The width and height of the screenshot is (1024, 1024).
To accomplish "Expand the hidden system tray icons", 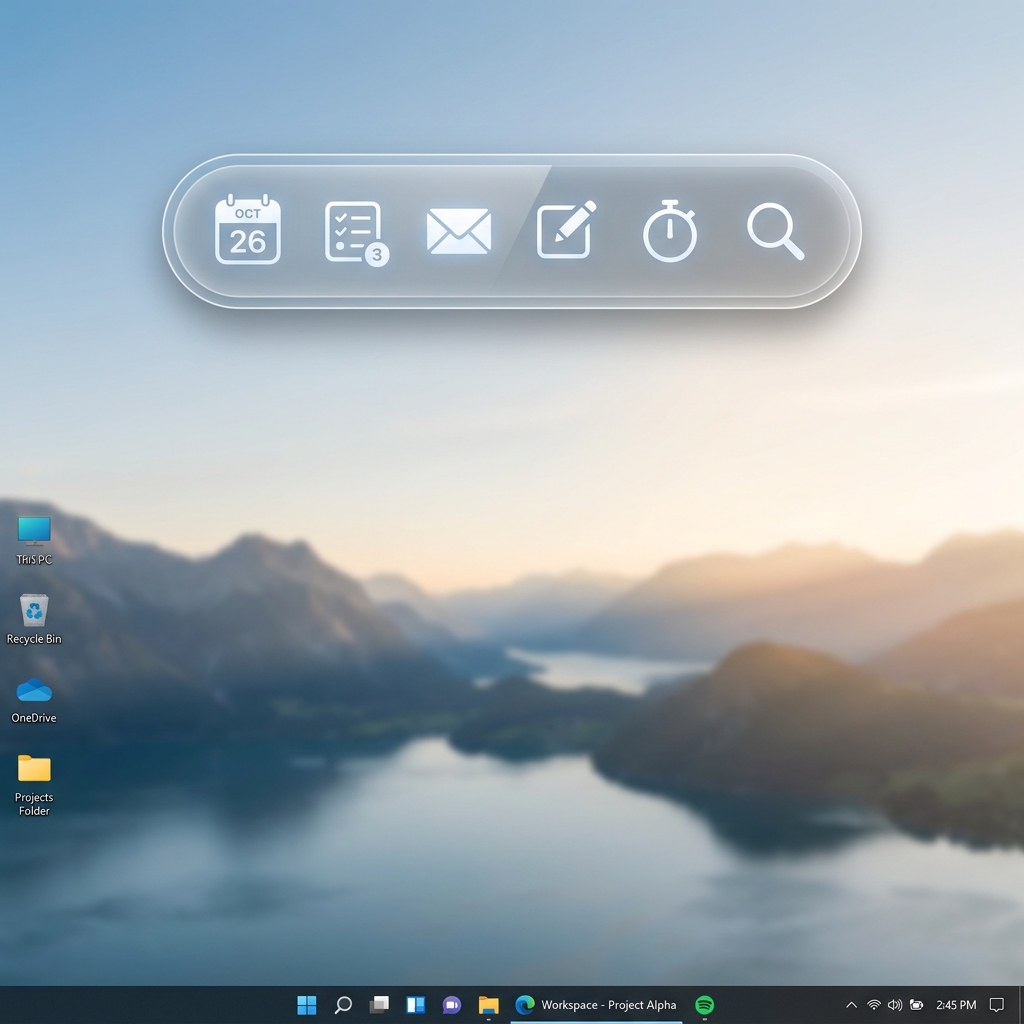I will pyautogui.click(x=851, y=1005).
